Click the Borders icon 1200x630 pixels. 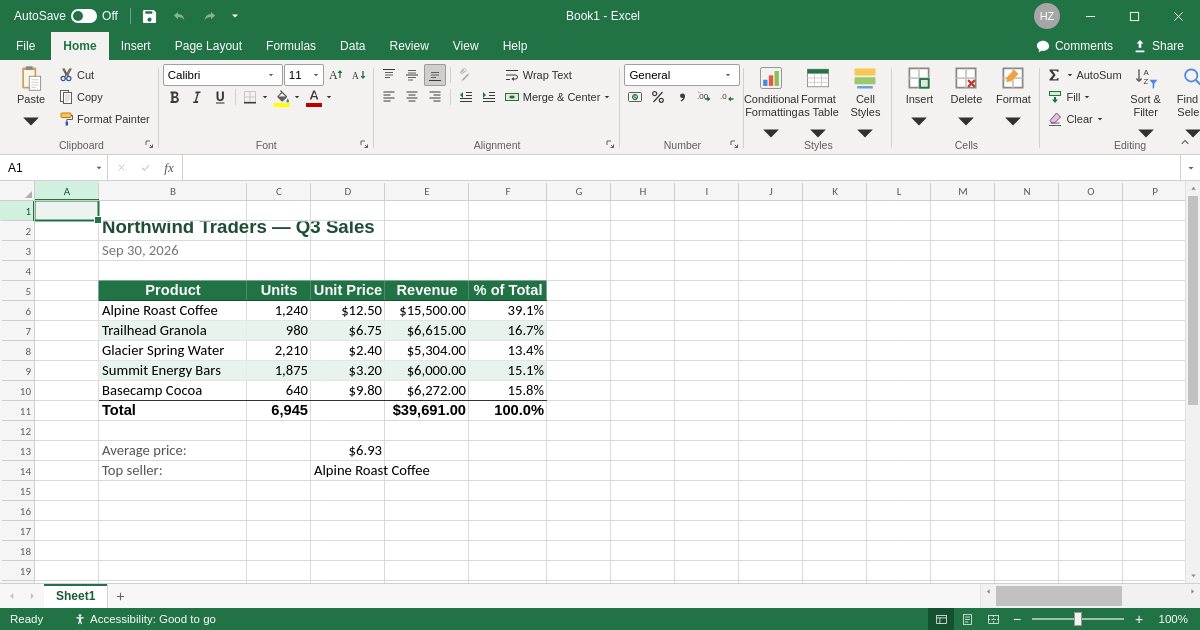[x=250, y=97]
